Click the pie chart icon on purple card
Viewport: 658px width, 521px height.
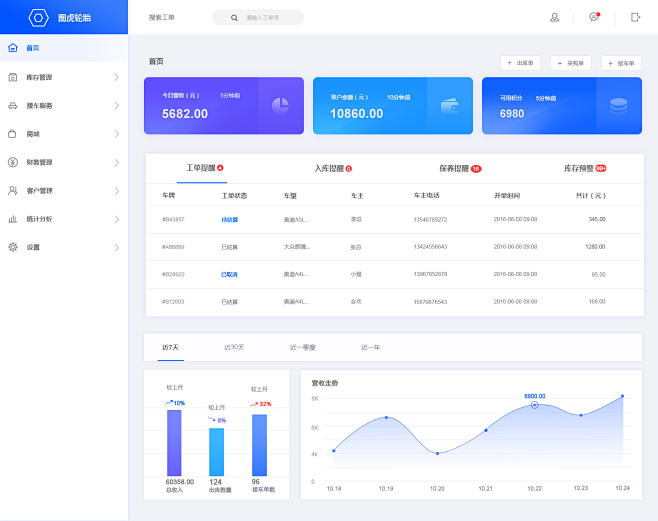280,106
